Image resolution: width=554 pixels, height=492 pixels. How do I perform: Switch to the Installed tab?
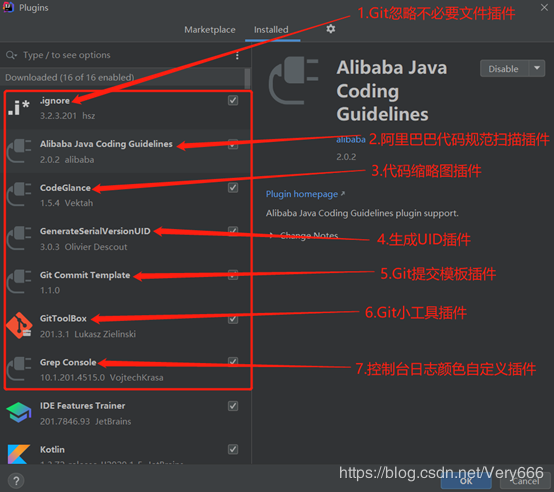tap(271, 30)
